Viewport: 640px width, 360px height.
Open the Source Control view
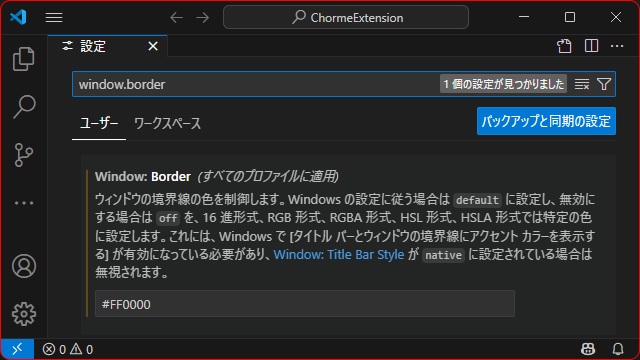[24, 155]
